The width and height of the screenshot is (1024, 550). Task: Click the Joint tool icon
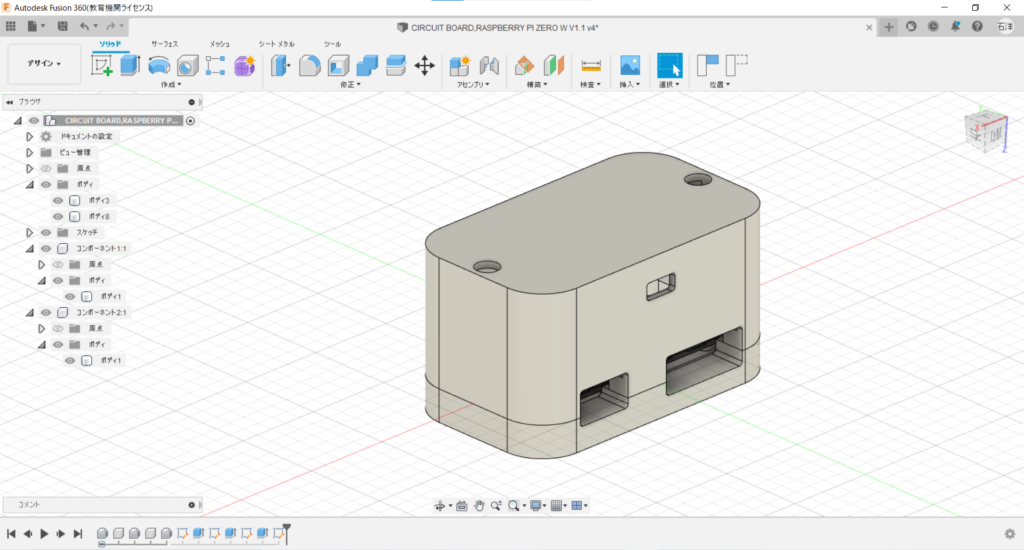[488, 65]
